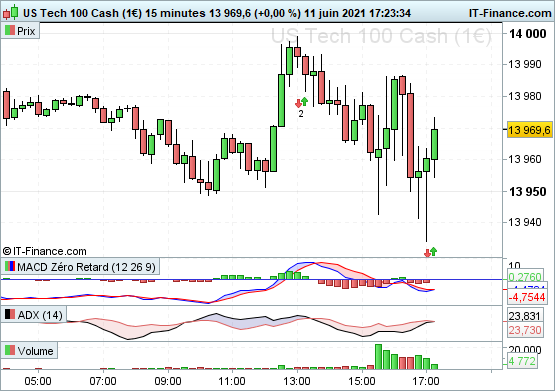This screenshot has height=391, width=555.
Task: Click the candlestick icon in the title bar
Action: (x=11, y=12)
